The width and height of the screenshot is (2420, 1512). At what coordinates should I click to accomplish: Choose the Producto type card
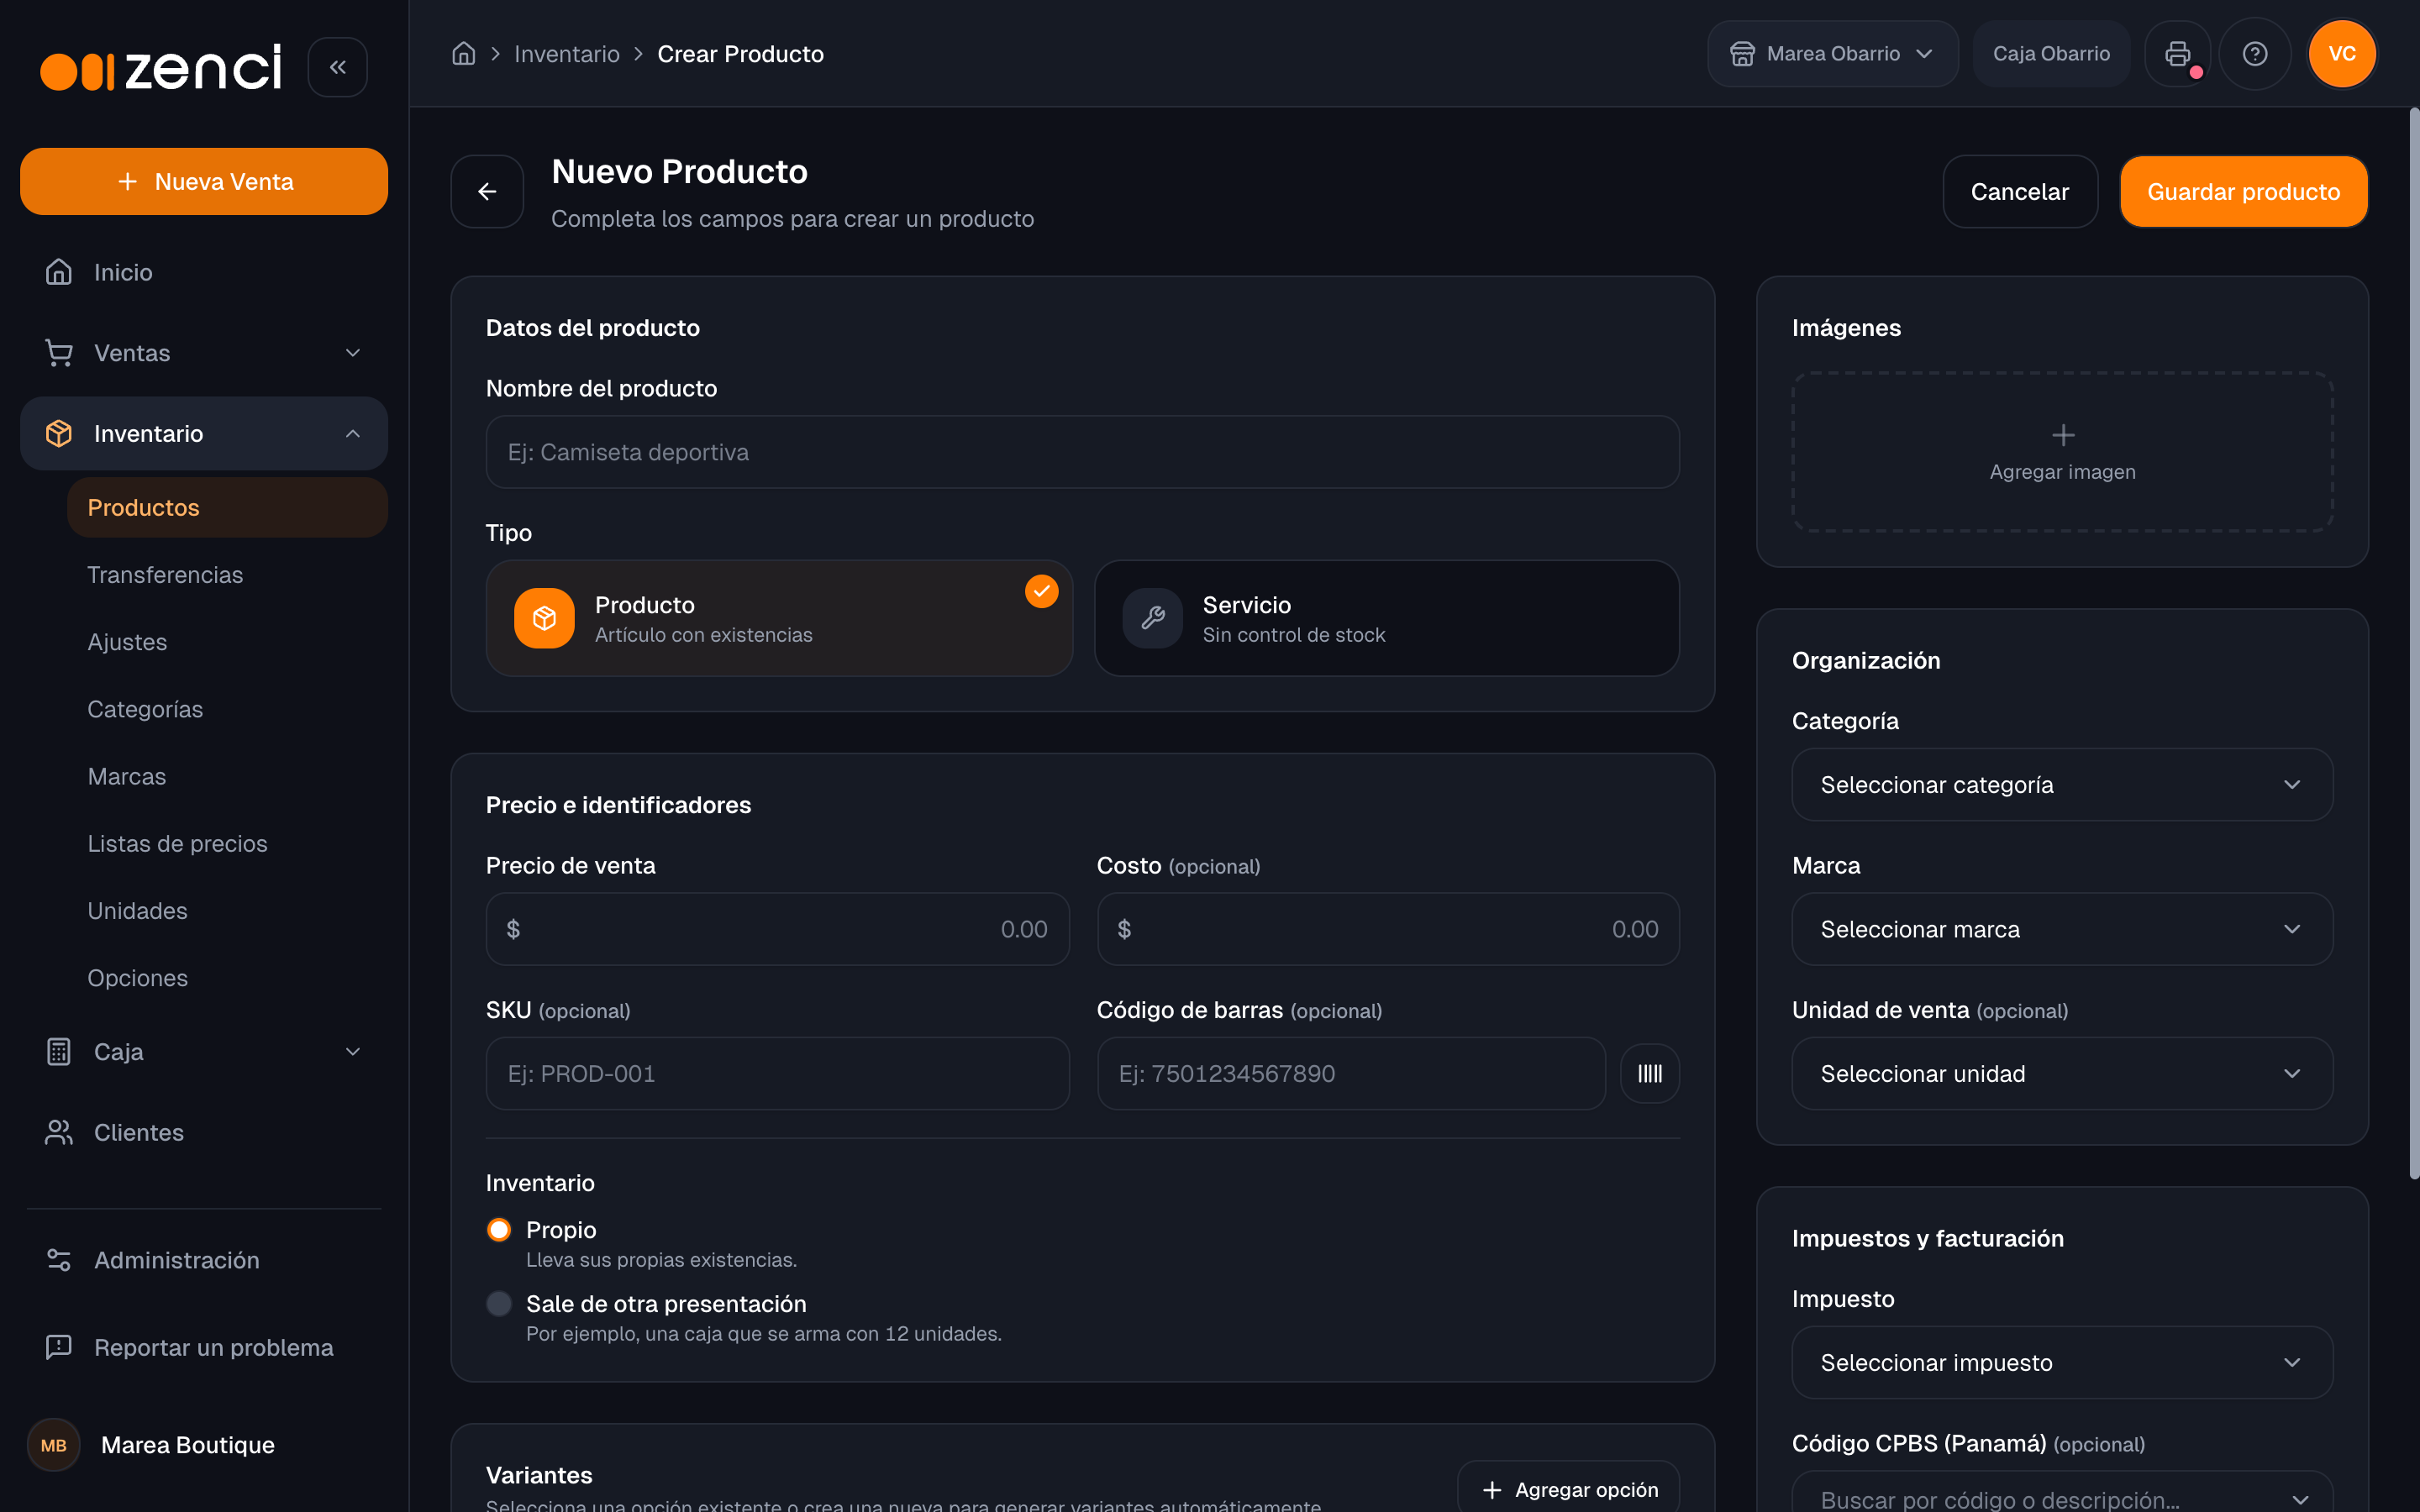pos(779,618)
